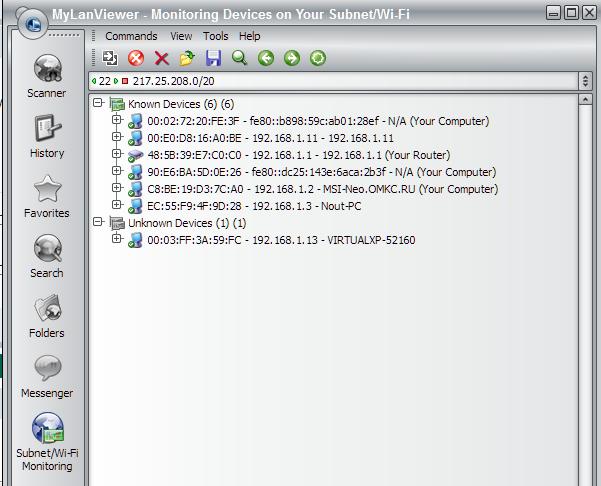Open Subnet/Wi-Fi Monitoring panel
This screenshot has height=486, width=601.
(x=47, y=442)
